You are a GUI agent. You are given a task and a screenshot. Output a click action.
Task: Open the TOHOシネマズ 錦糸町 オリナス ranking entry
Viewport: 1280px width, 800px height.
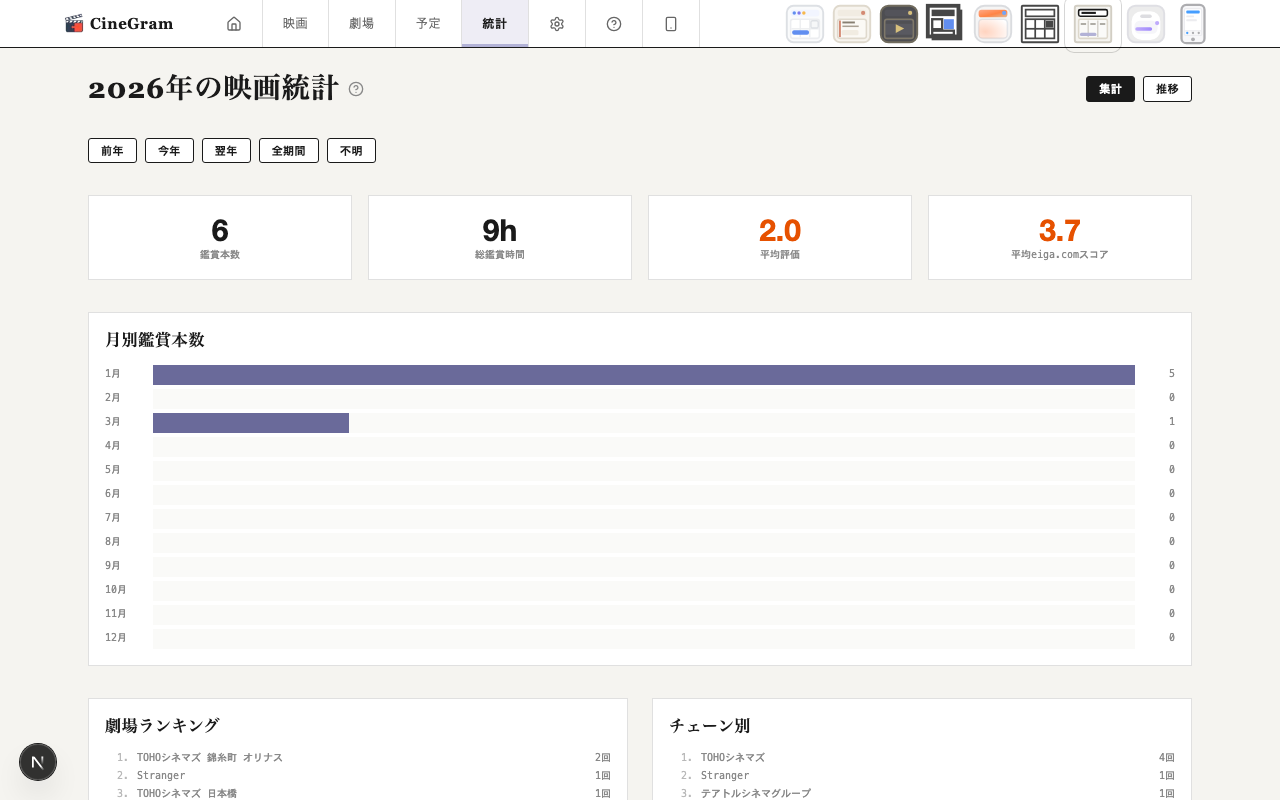click(x=210, y=757)
